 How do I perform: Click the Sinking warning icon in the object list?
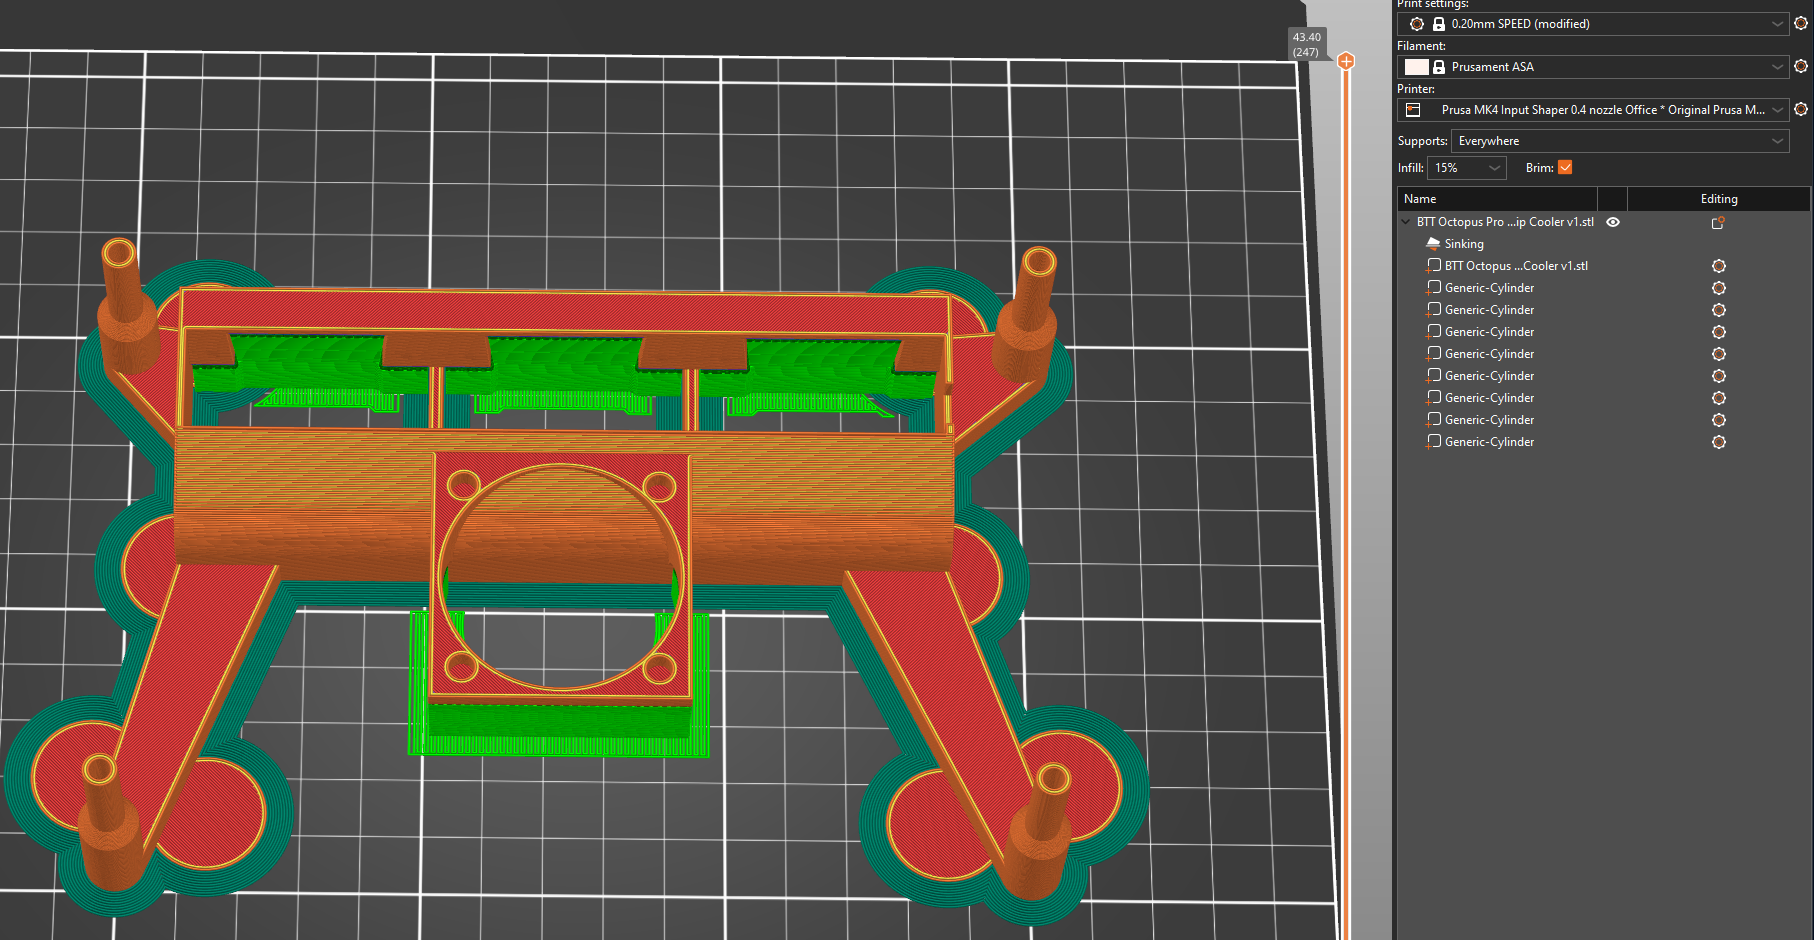[x=1433, y=243]
